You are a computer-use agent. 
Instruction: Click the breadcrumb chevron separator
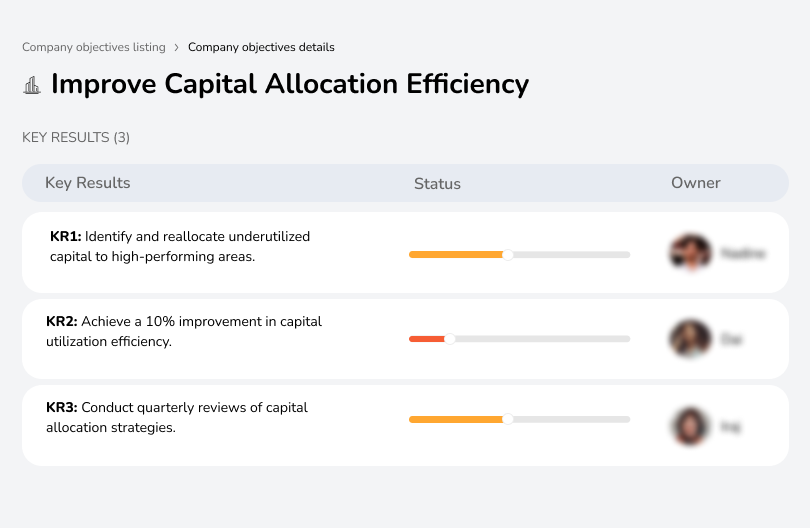tap(177, 47)
